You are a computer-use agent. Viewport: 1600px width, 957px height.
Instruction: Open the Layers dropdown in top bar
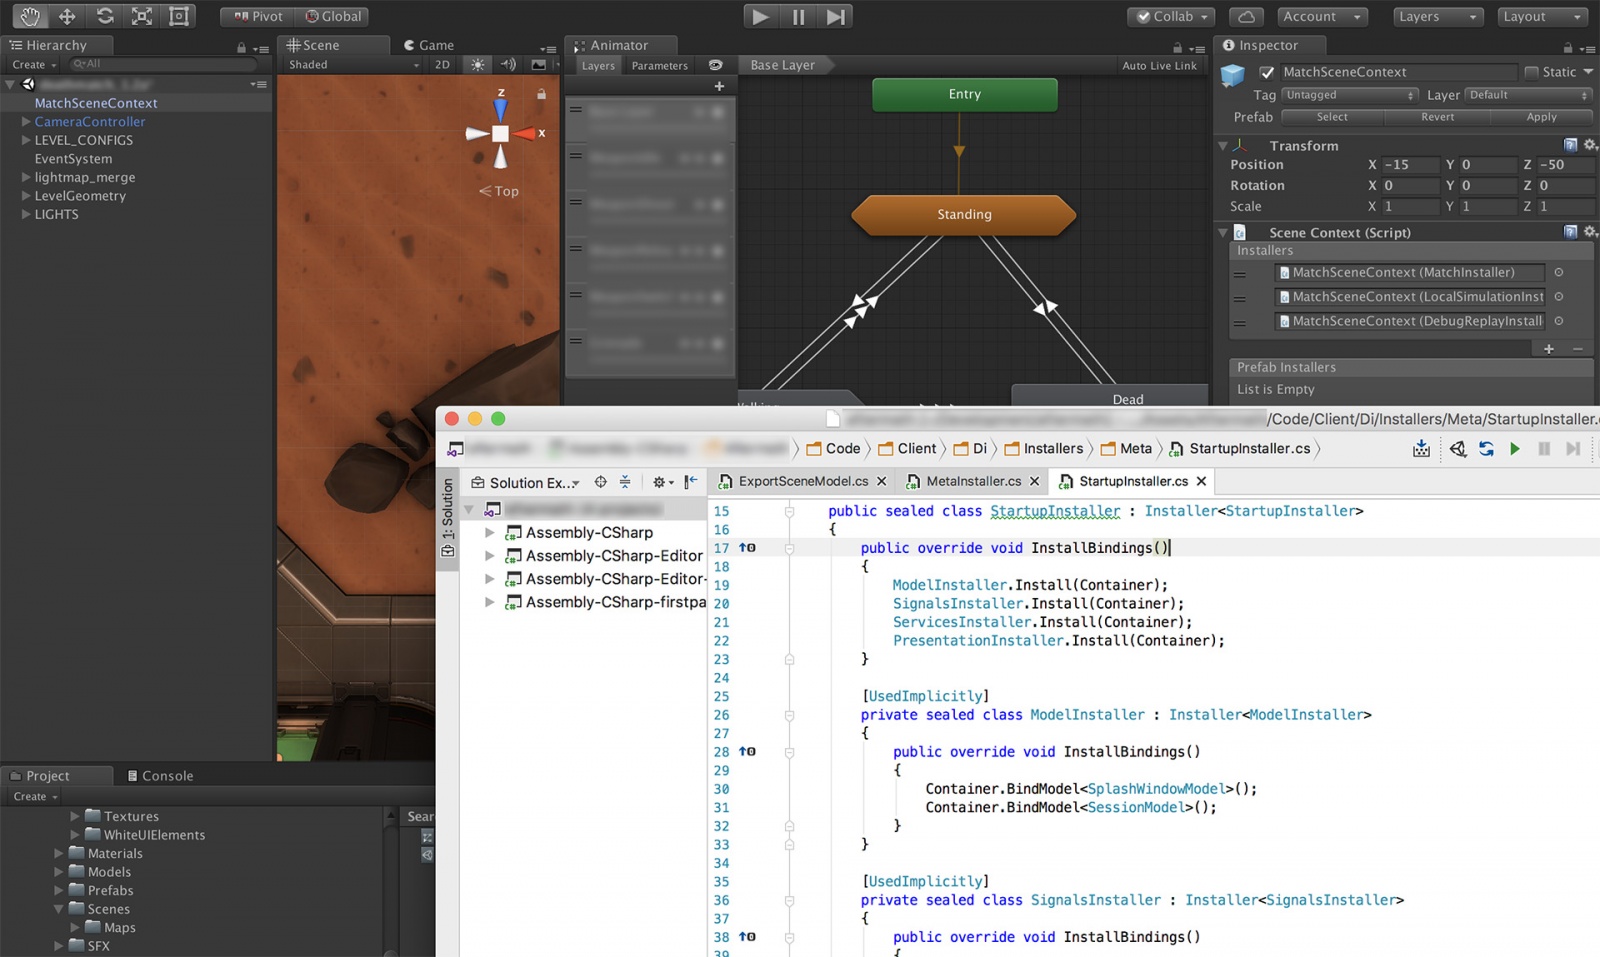tap(1436, 16)
